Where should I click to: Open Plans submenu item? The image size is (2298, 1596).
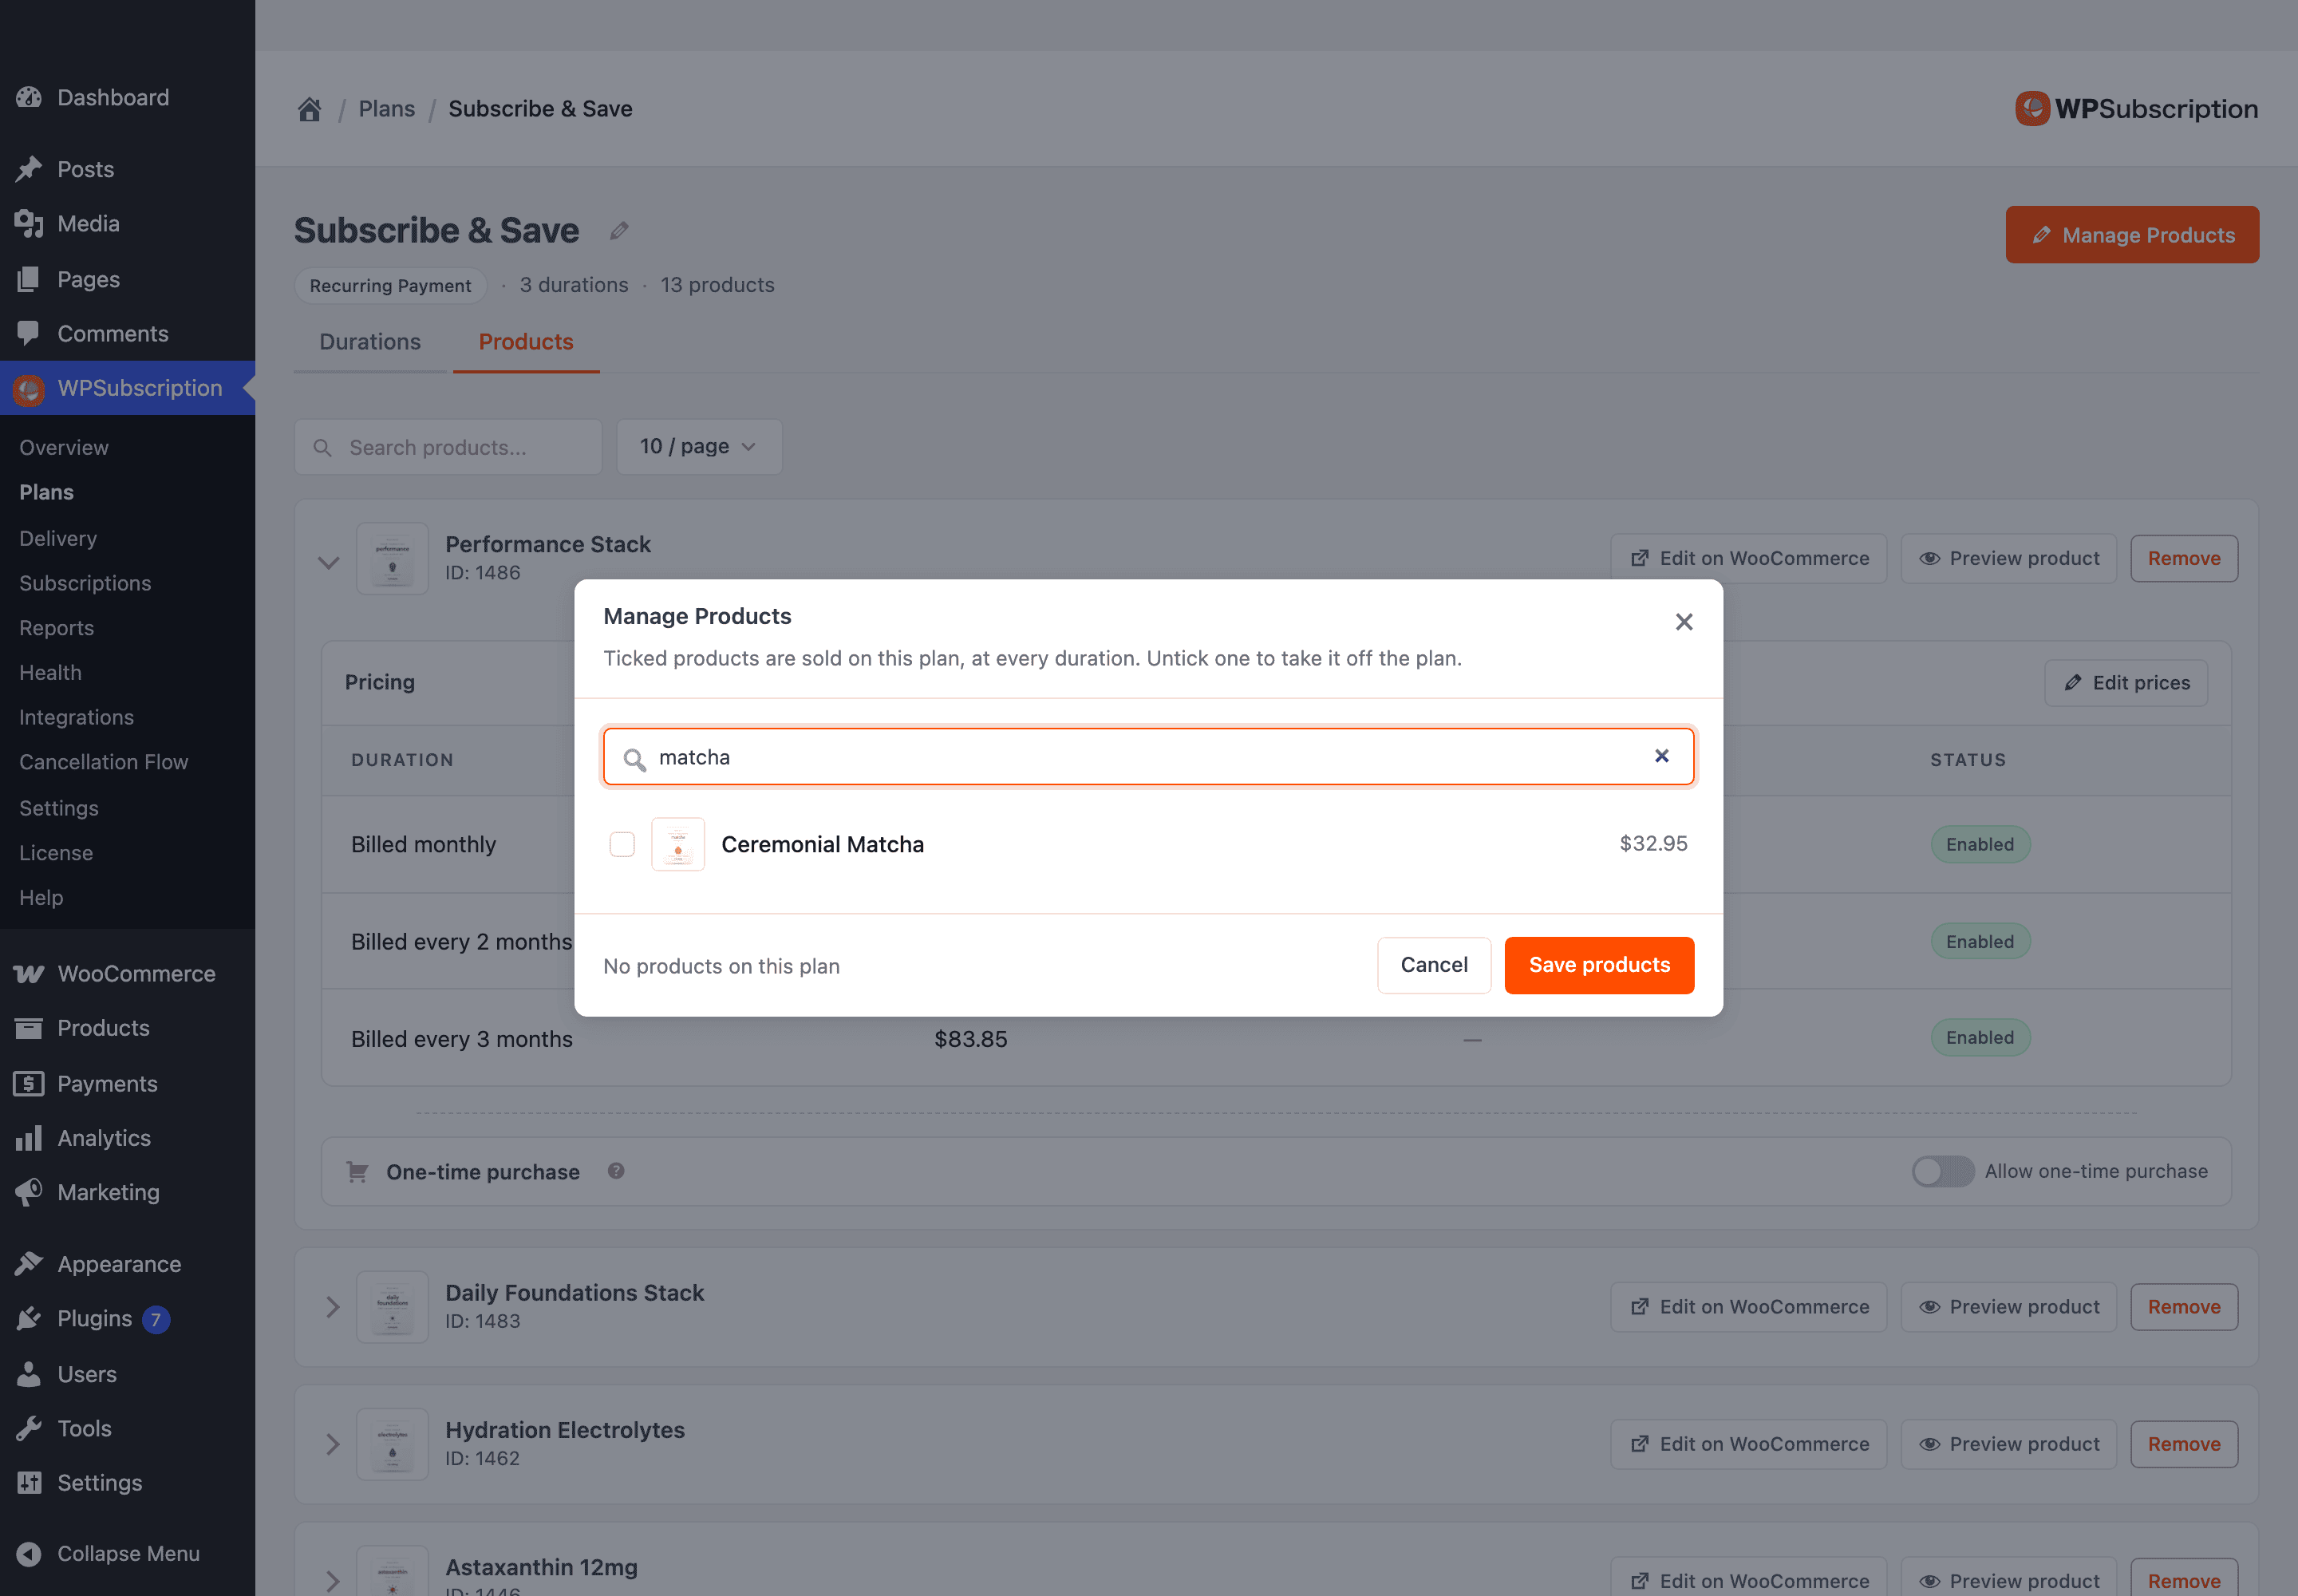point(127,492)
